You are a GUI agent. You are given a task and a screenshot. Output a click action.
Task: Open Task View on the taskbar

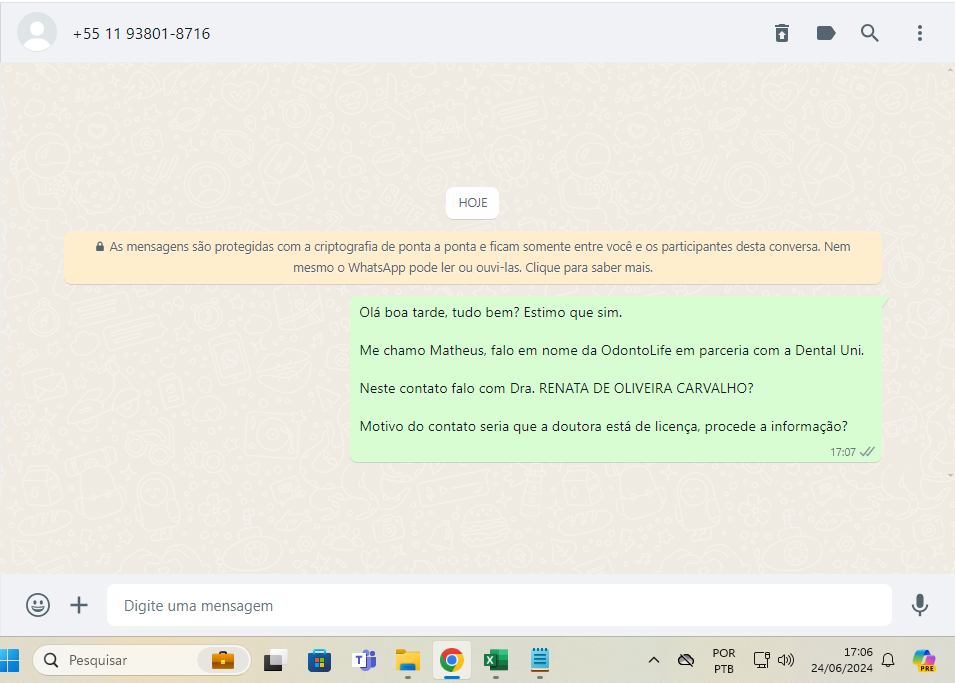[275, 660]
